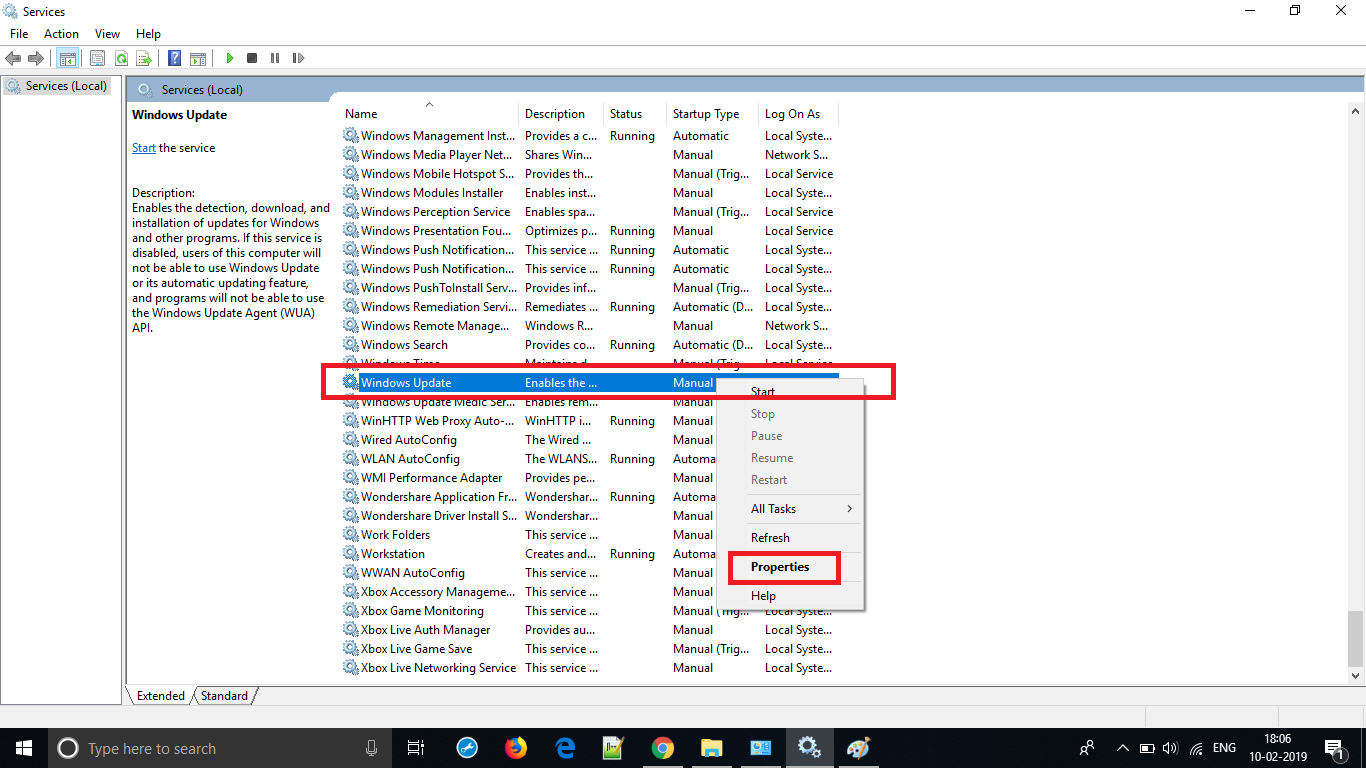
Task: Open the Action menu
Action: (61, 34)
